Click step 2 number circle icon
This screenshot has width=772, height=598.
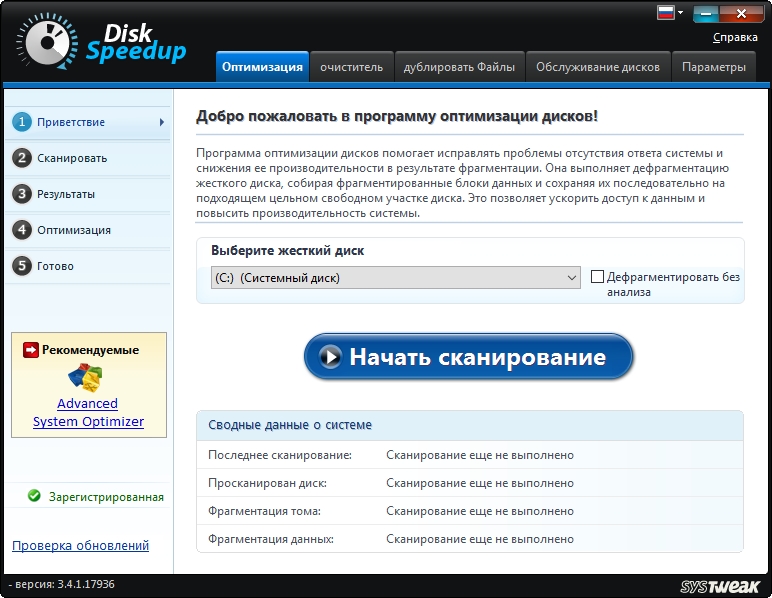(21, 158)
